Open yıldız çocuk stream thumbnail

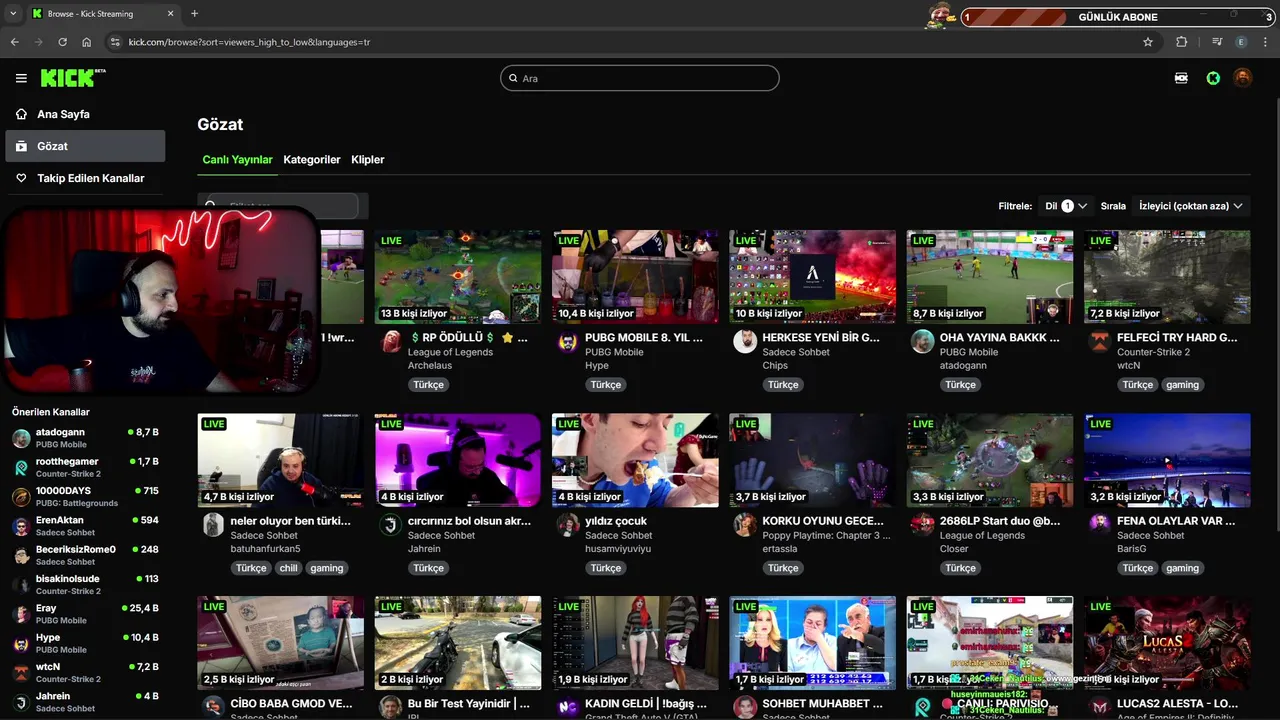[x=635, y=460]
